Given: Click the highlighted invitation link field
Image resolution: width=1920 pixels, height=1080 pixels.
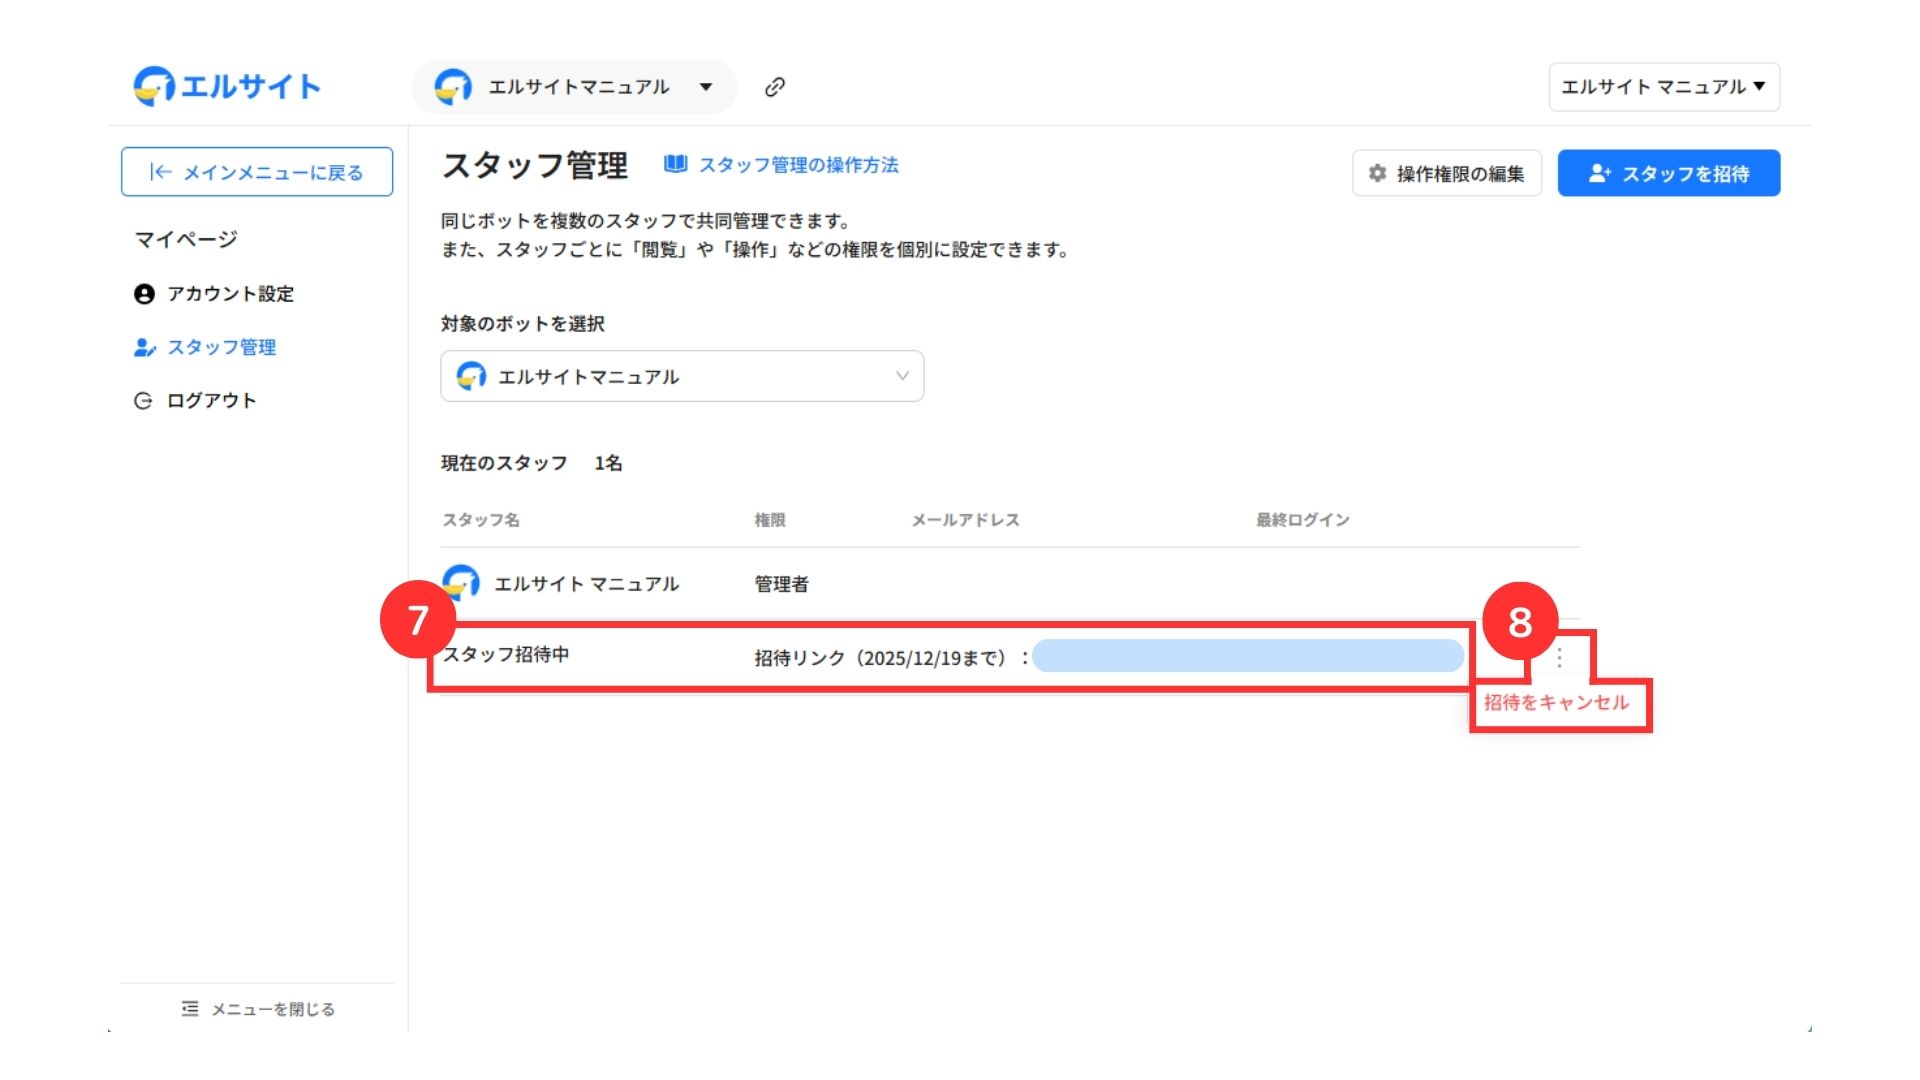Looking at the screenshot, I should tap(1247, 656).
